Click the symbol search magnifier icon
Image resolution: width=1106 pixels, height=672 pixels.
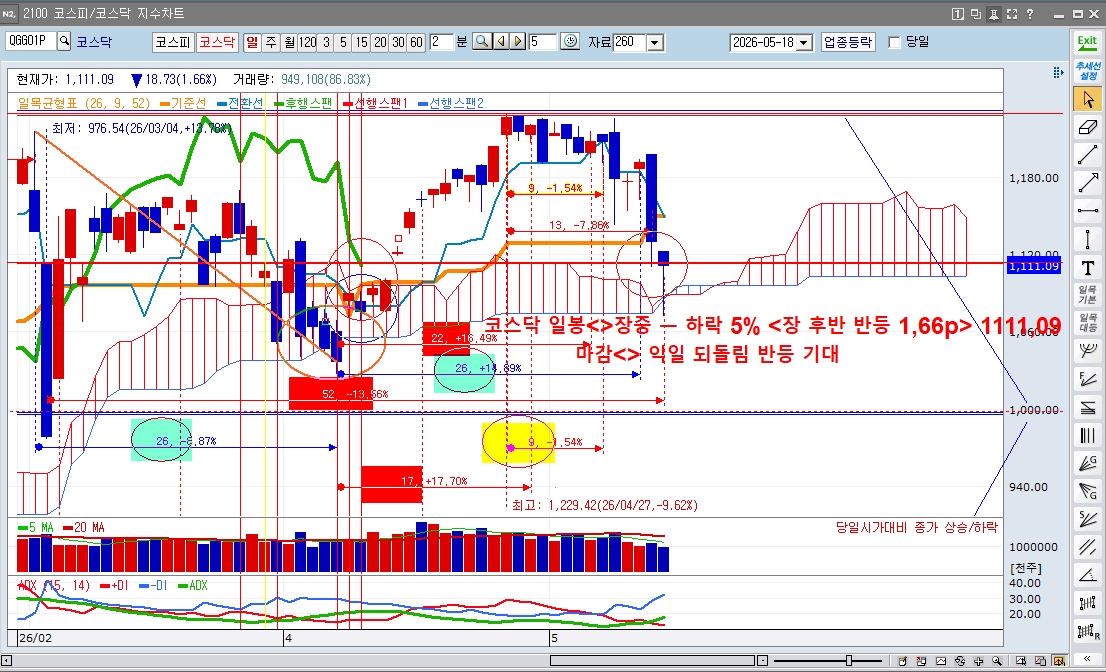pos(64,41)
